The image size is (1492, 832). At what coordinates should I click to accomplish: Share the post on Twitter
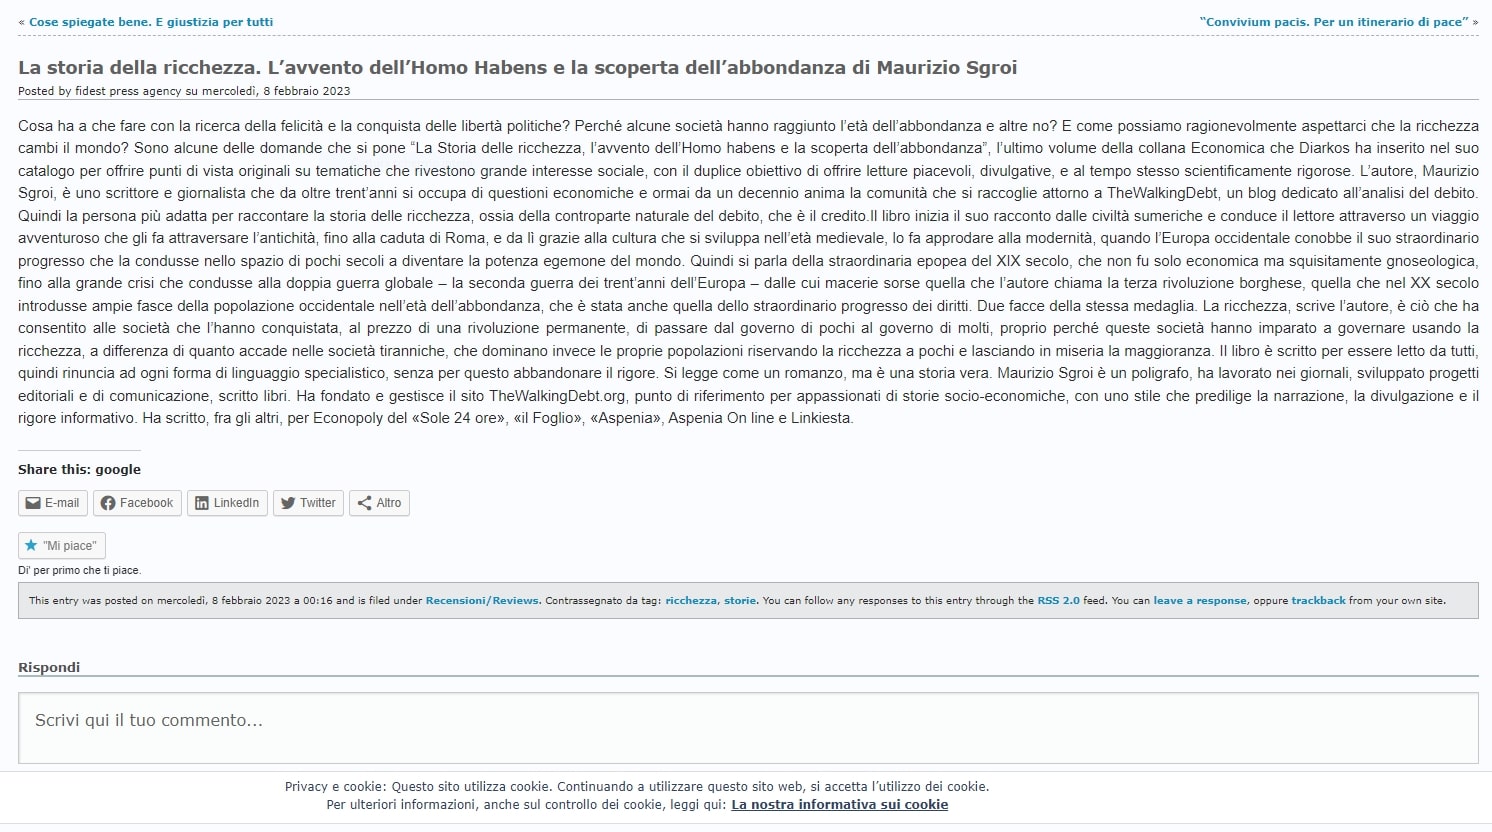[x=308, y=503]
